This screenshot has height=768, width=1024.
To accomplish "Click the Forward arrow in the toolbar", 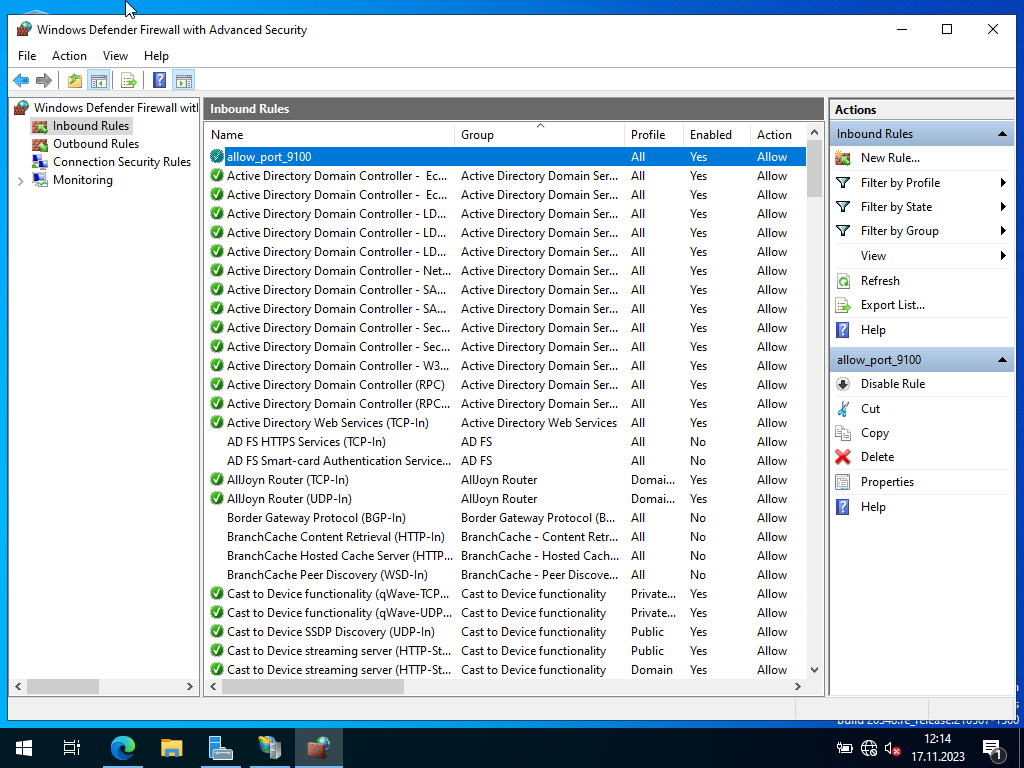I will pos(44,80).
